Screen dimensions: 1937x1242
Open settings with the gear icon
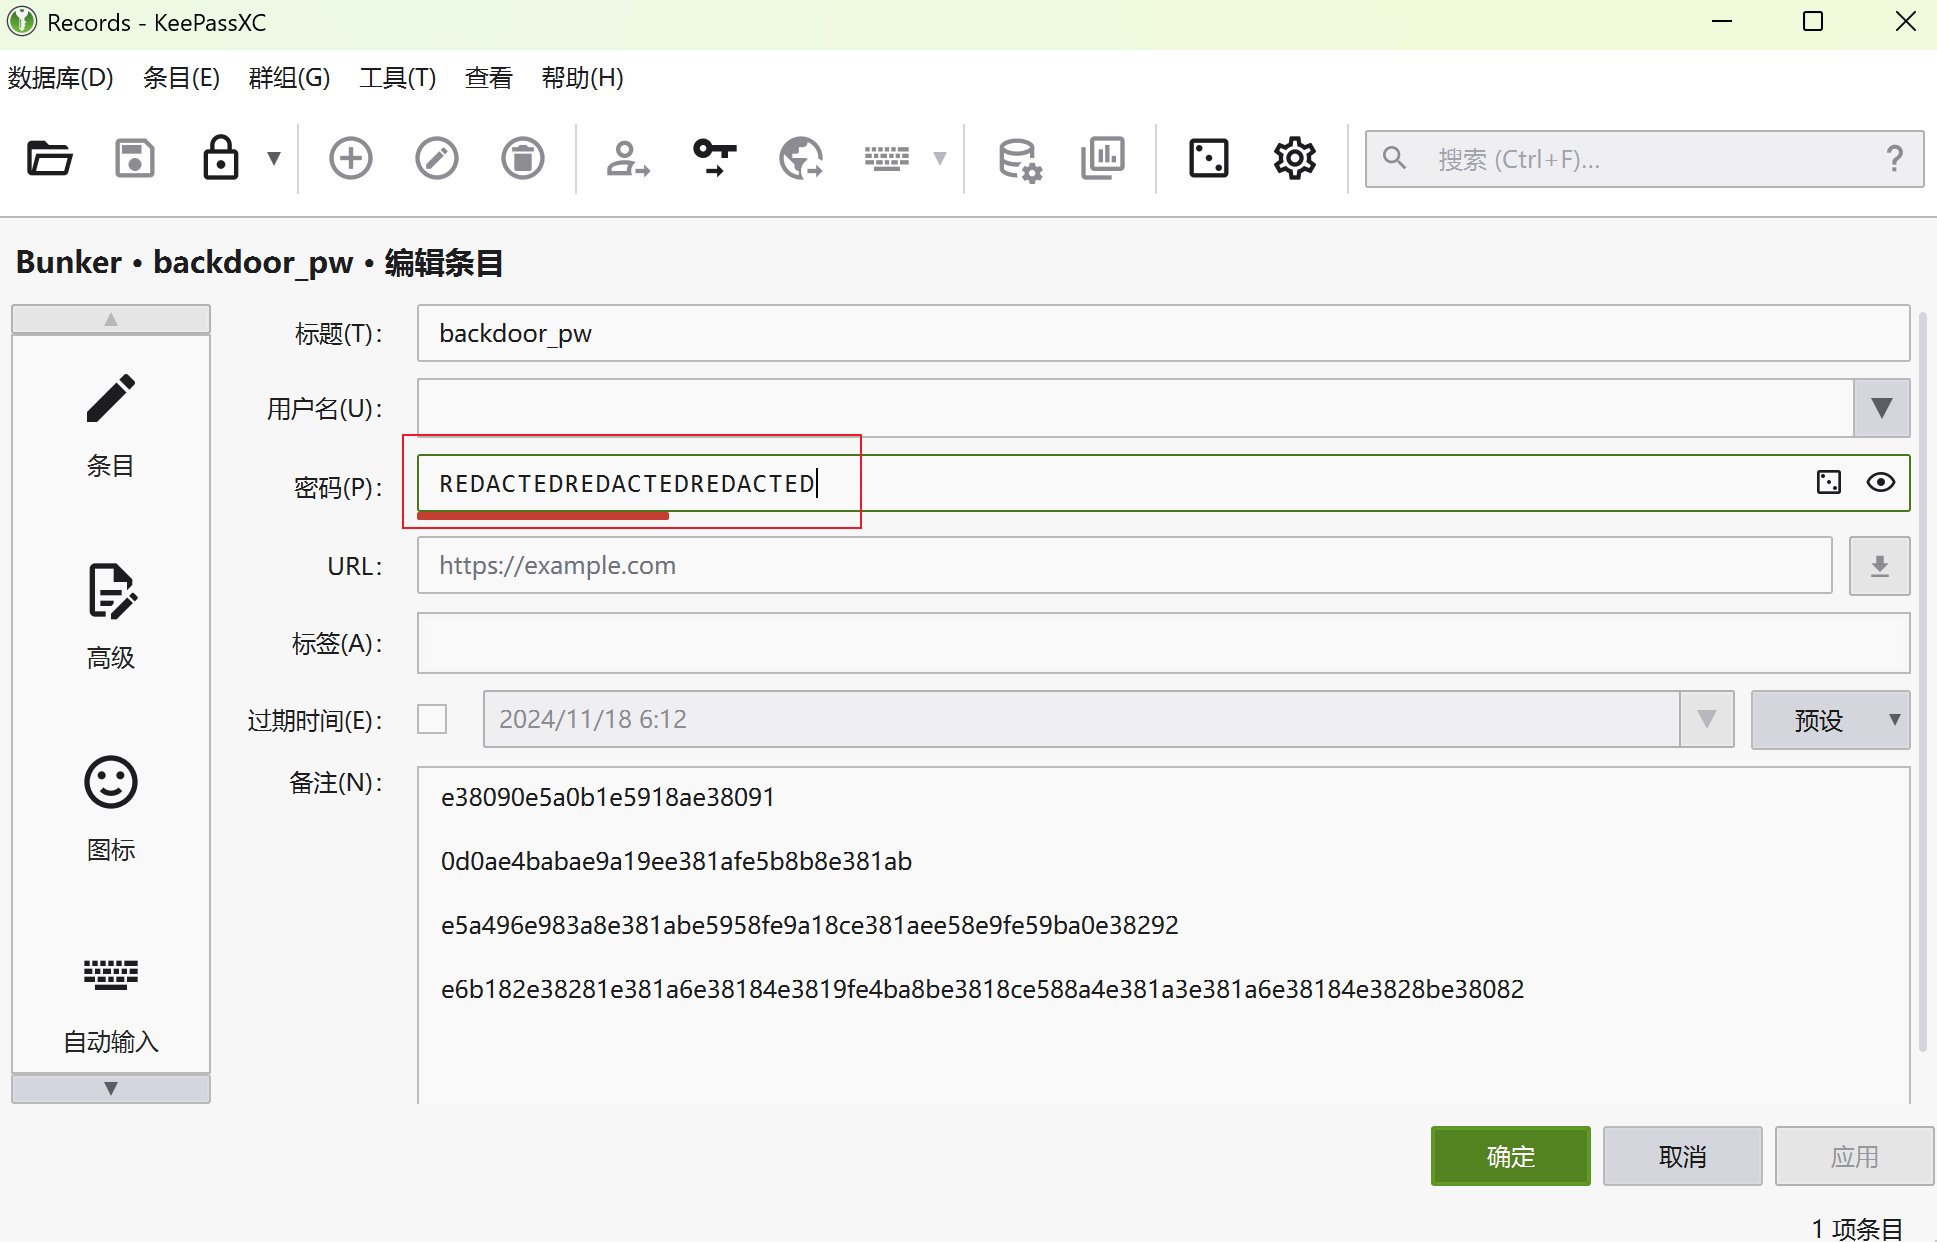[1294, 158]
